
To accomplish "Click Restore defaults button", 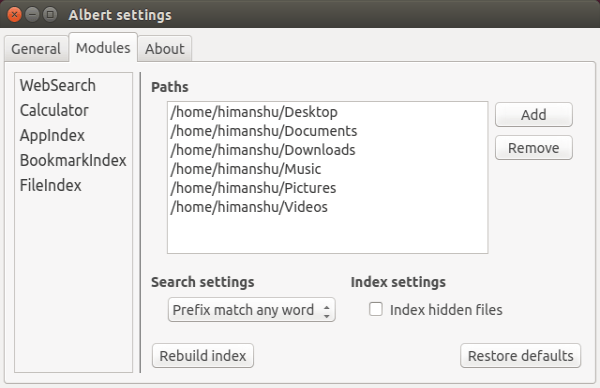I will (520, 355).
